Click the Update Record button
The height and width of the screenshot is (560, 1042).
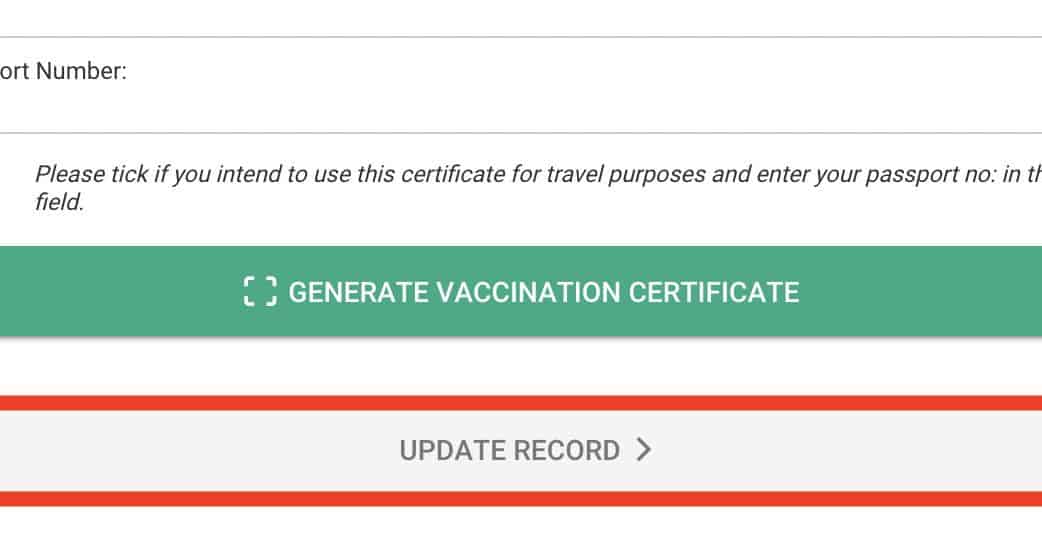[521, 450]
